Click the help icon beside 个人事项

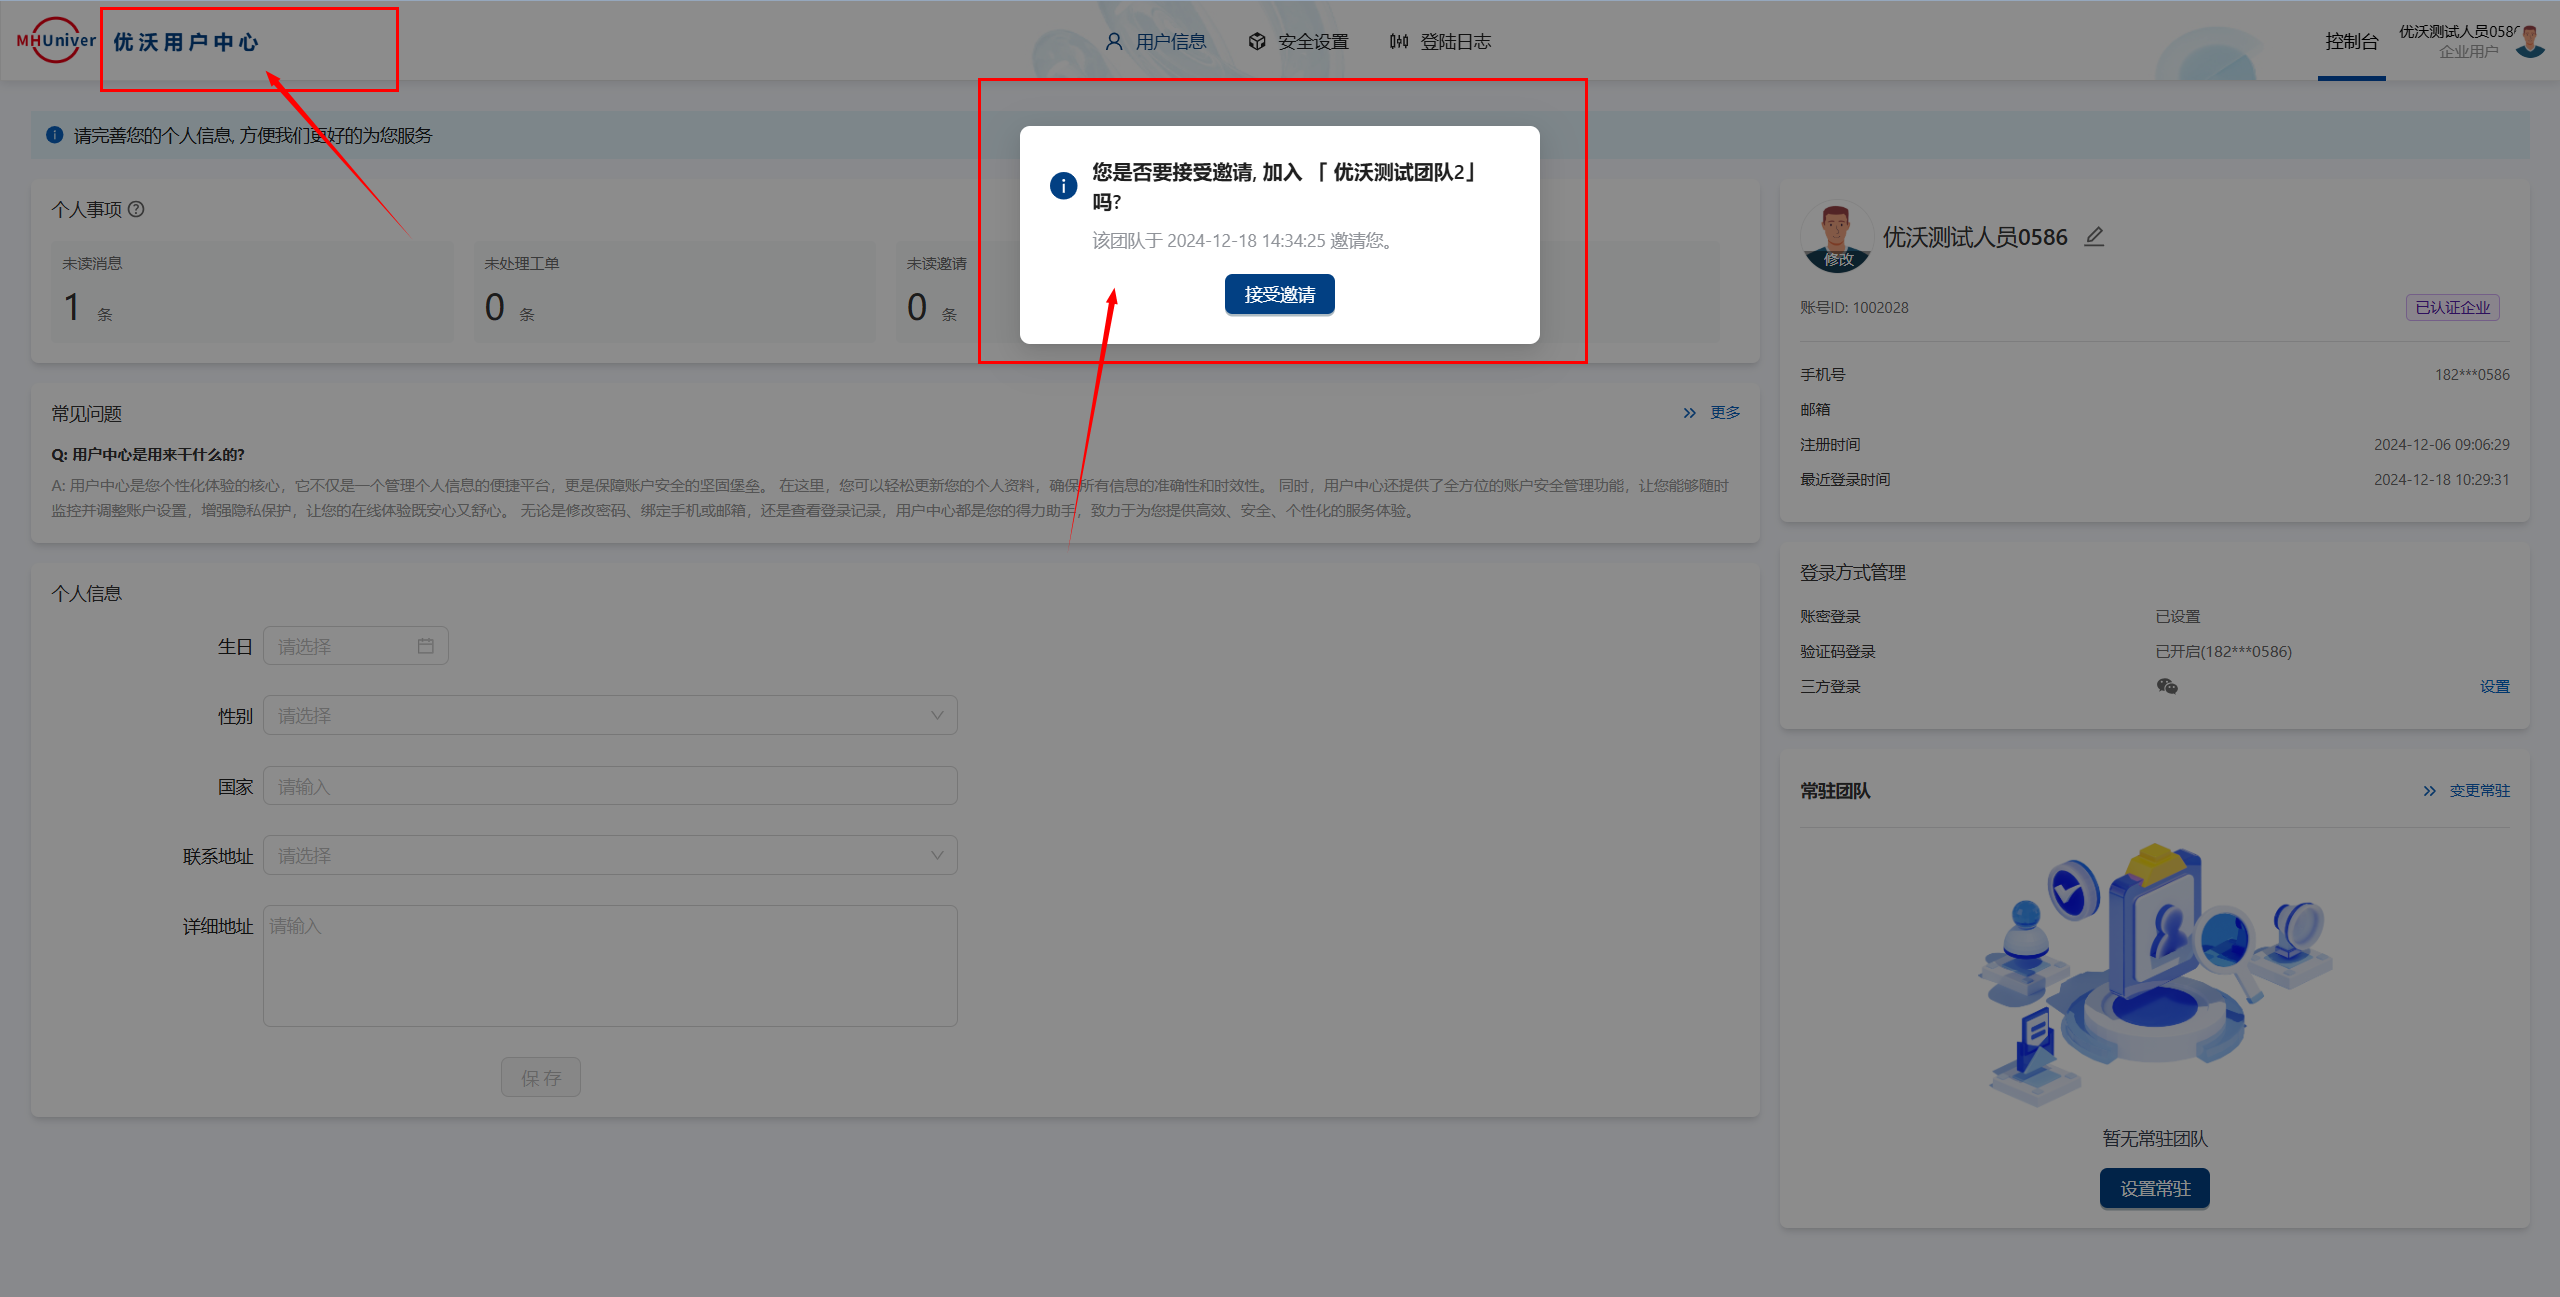137,209
